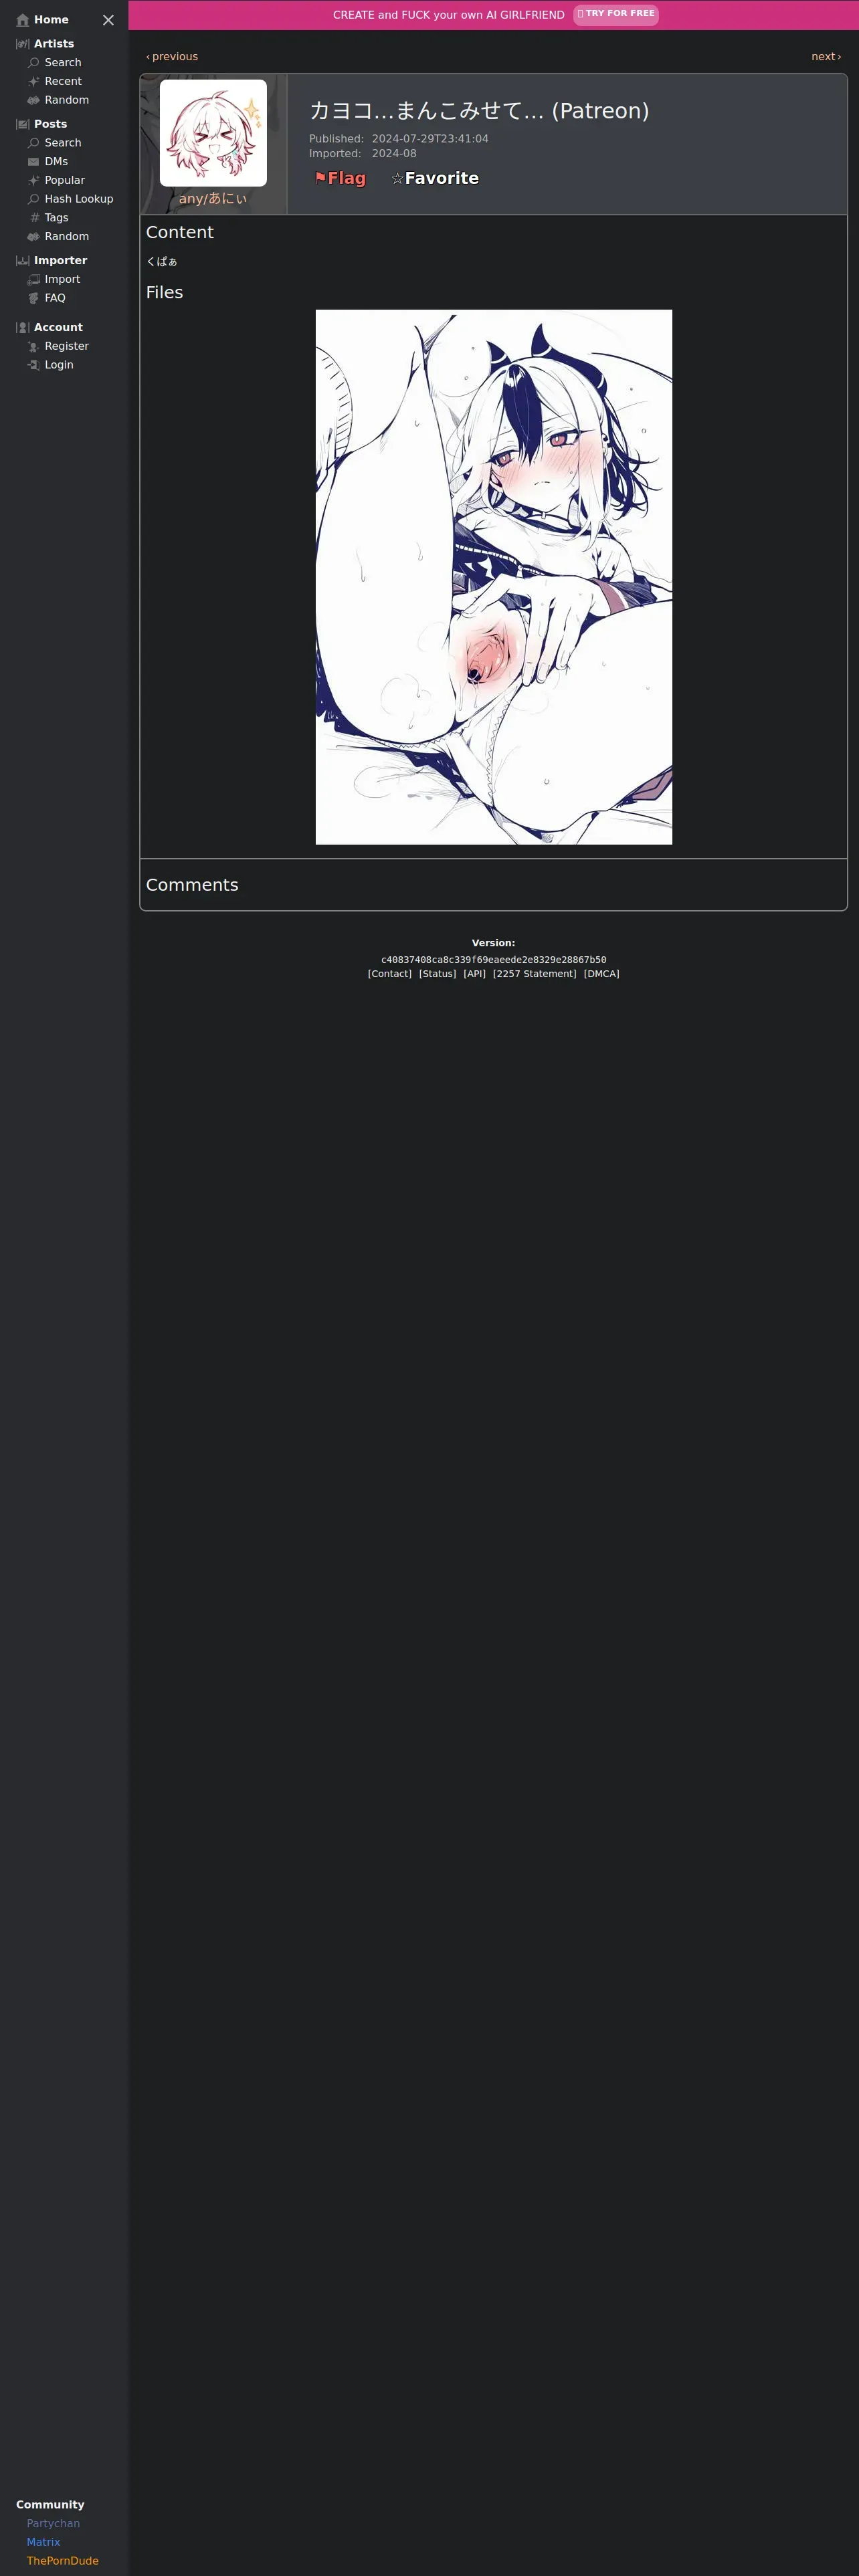Click the Posts section icon
This screenshot has width=859, height=2576.
(x=23, y=124)
